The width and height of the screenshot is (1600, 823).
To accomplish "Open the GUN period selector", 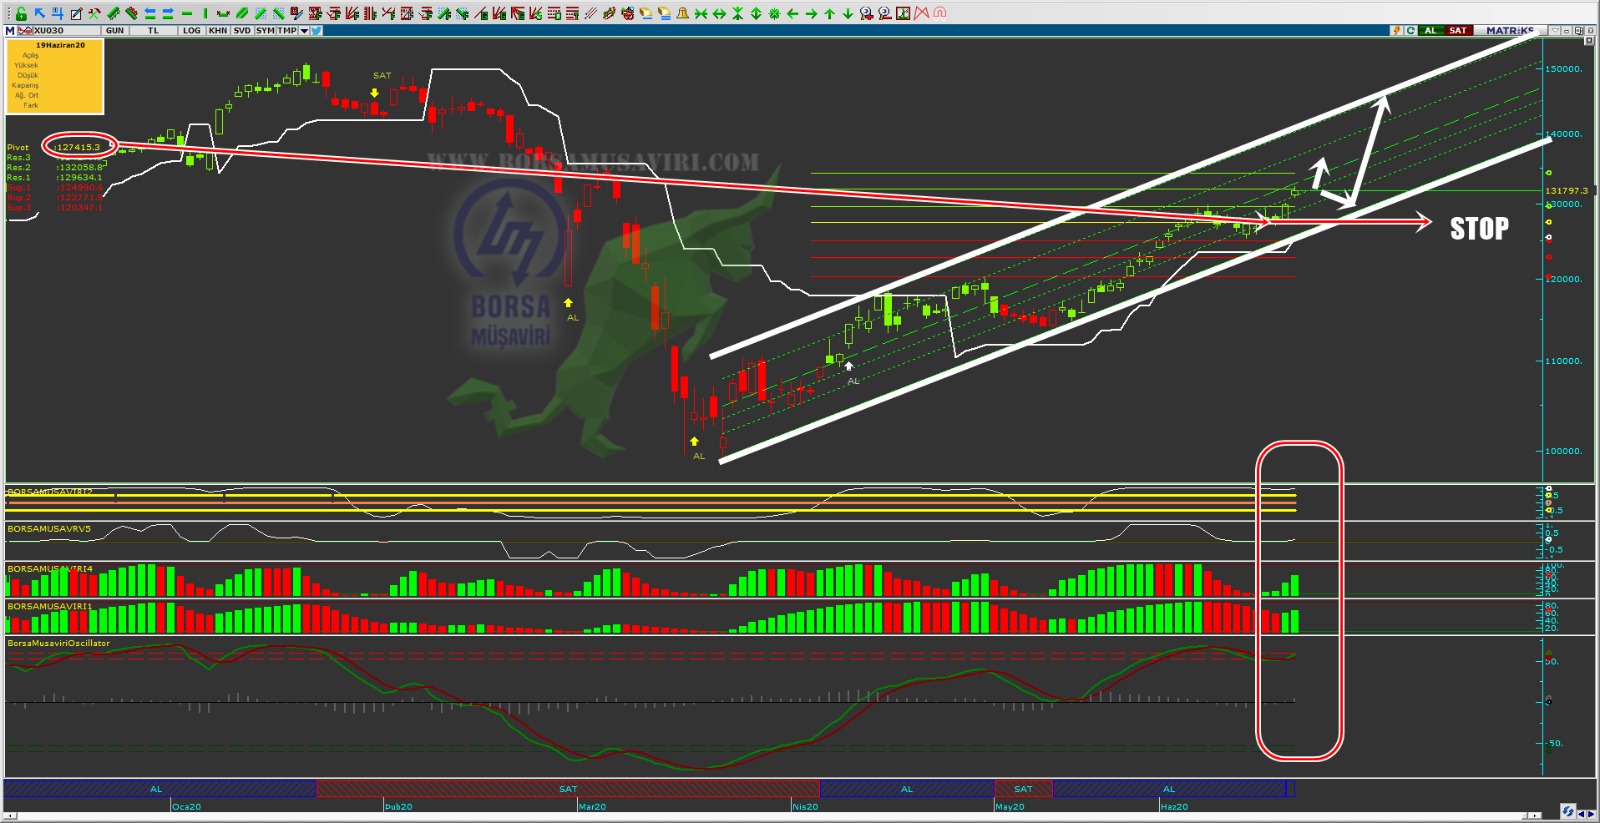I will 115,30.
